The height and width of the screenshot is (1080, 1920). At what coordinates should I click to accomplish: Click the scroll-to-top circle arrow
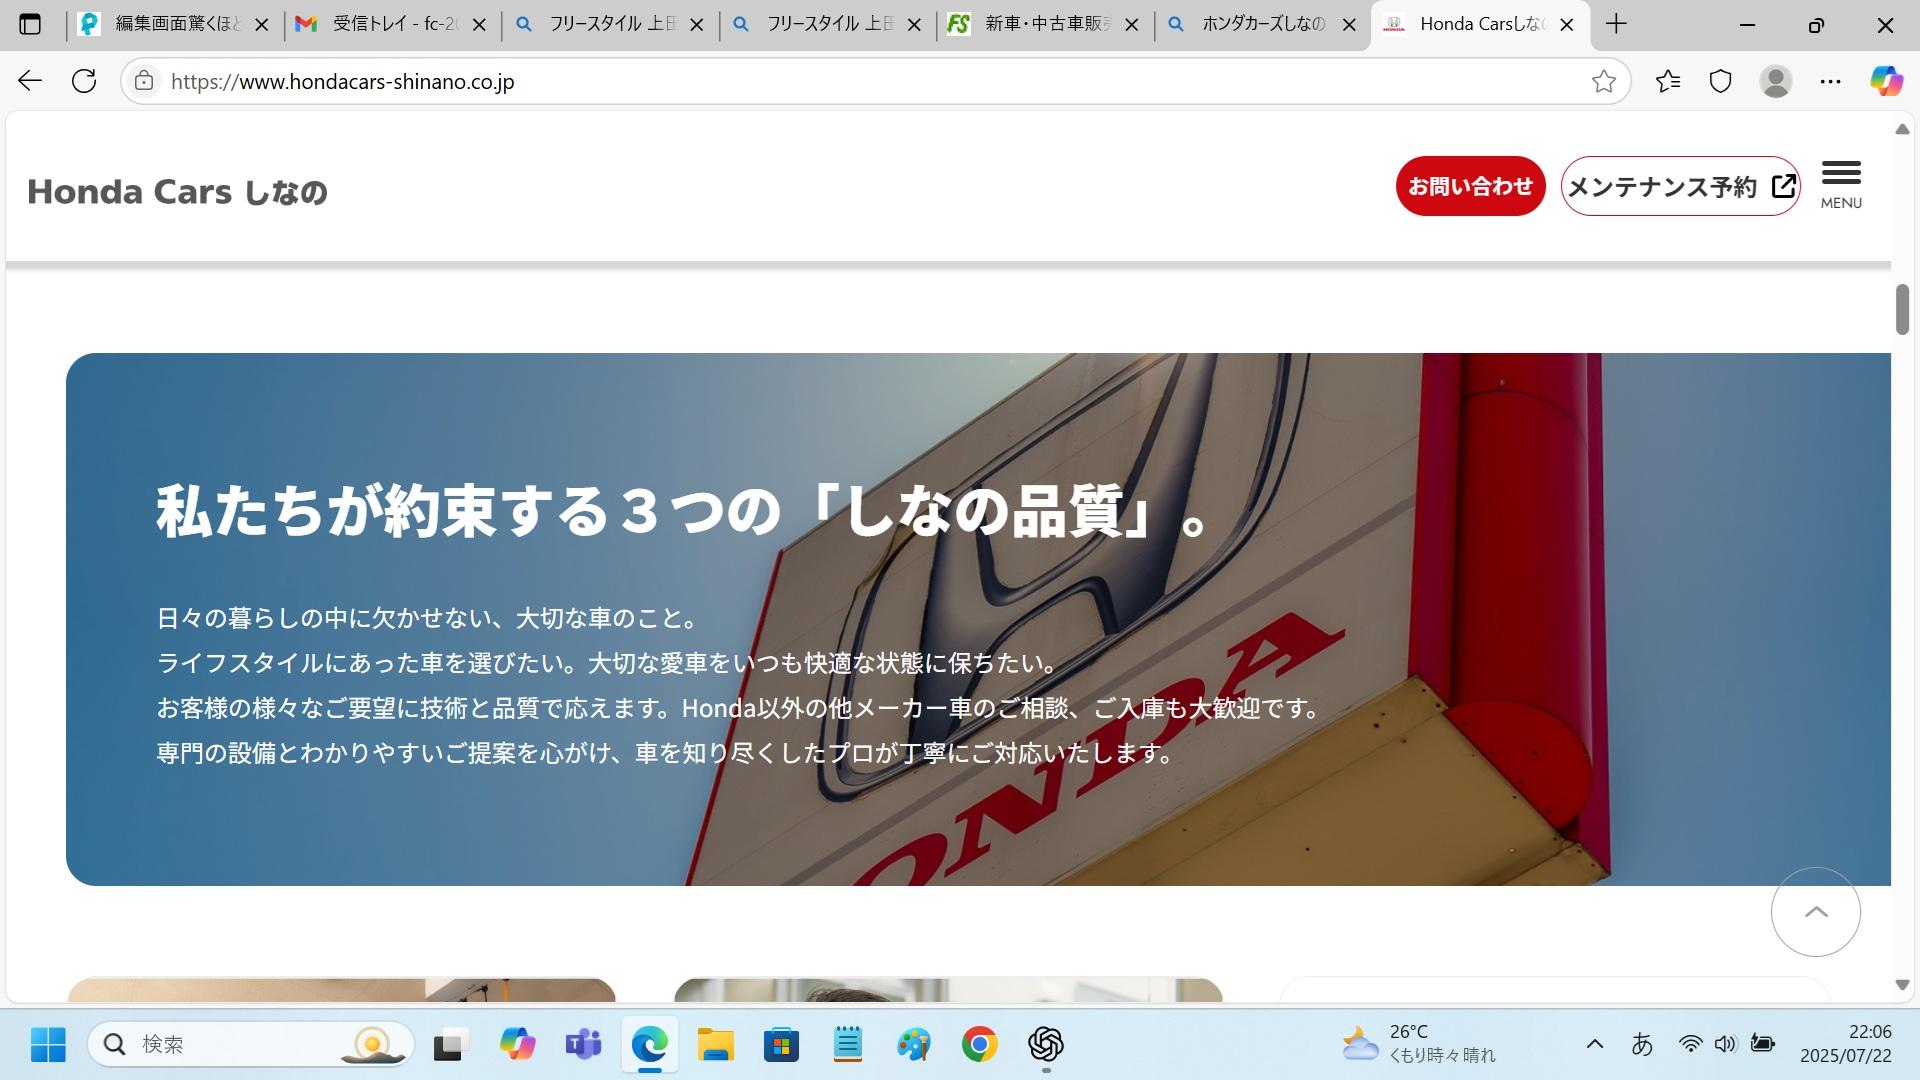pyautogui.click(x=1815, y=912)
